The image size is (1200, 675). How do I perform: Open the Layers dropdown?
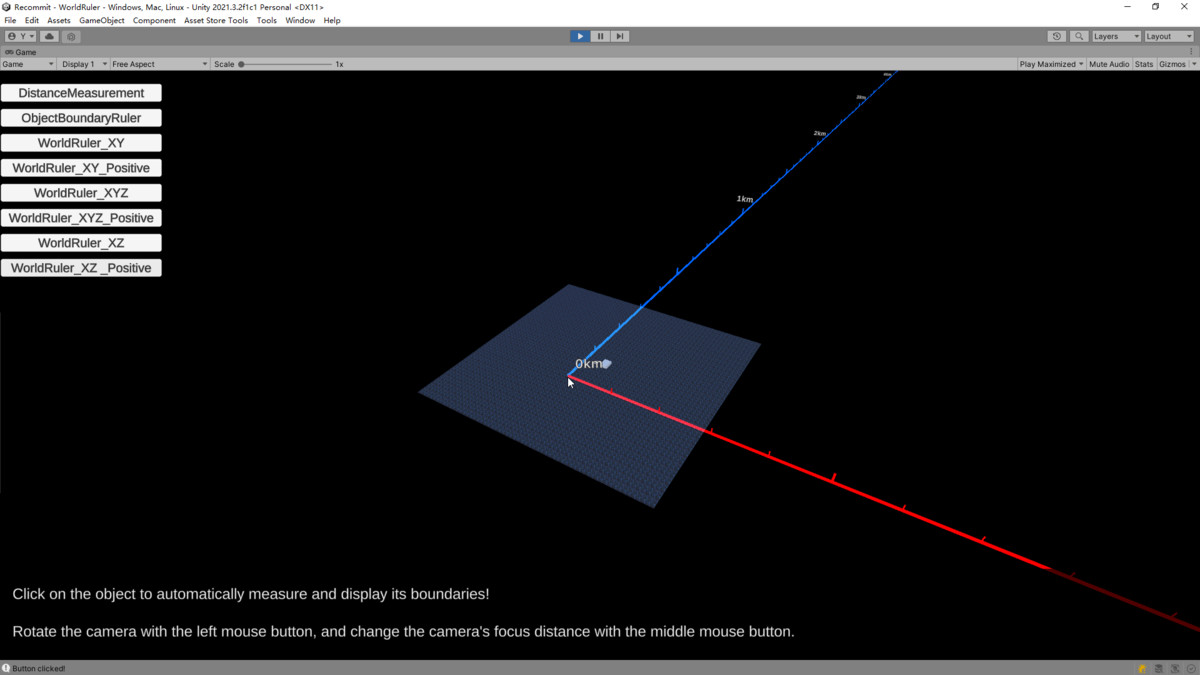click(1115, 36)
